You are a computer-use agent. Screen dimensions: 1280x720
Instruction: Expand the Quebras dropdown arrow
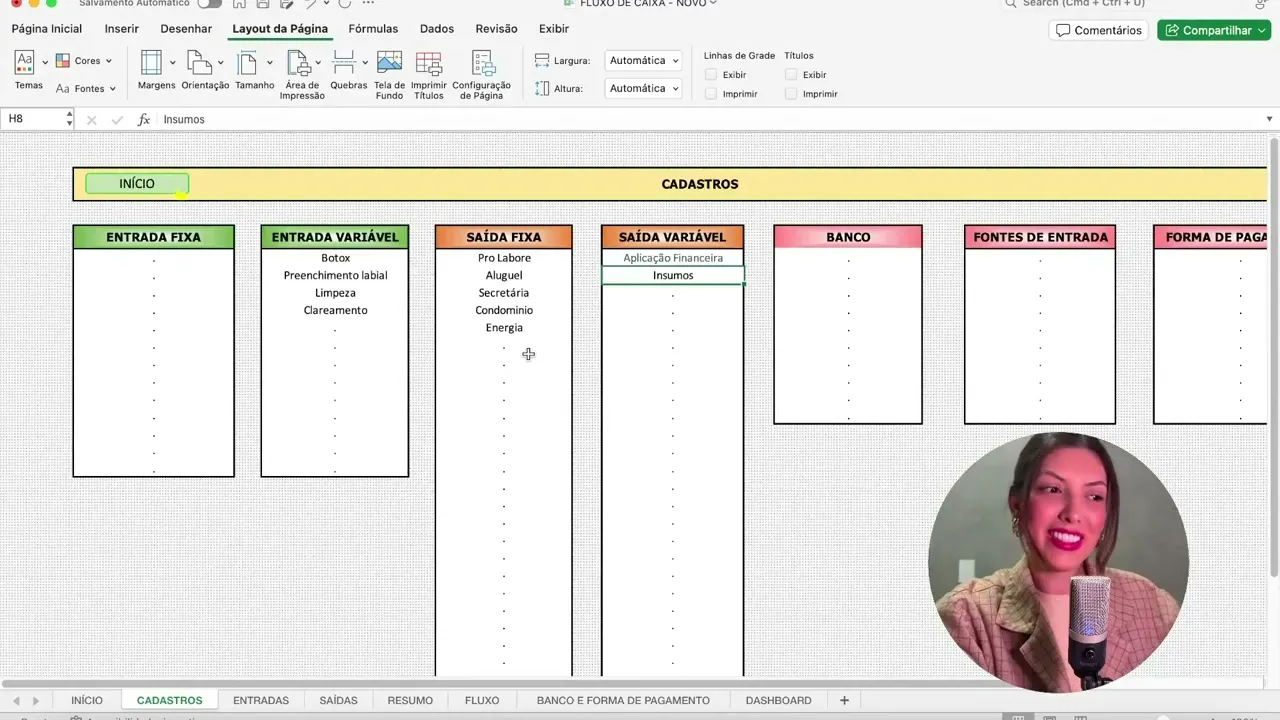(x=365, y=63)
